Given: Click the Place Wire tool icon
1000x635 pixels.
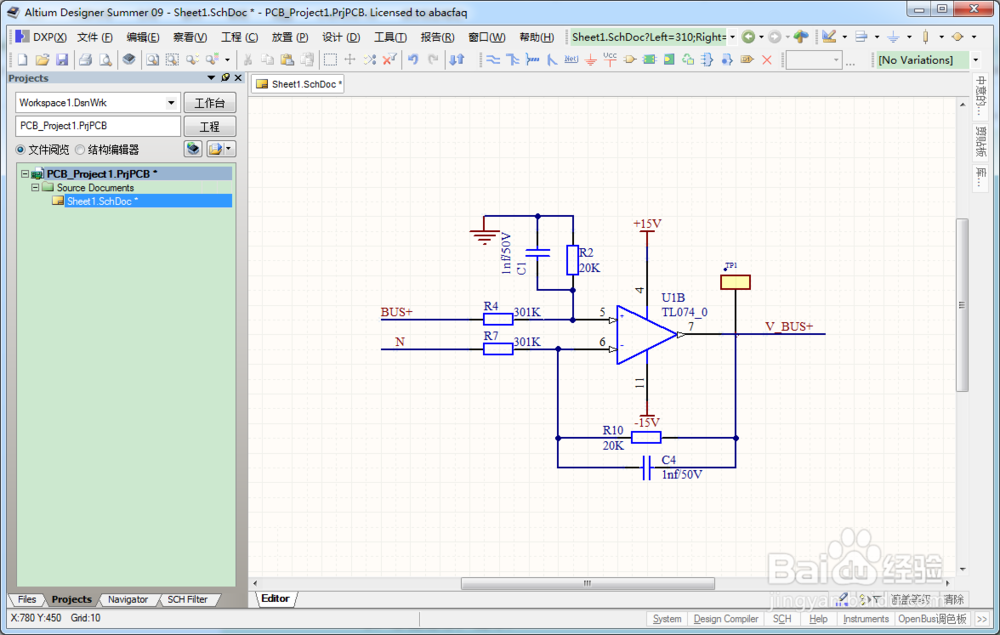Looking at the screenshot, I should (493, 60).
